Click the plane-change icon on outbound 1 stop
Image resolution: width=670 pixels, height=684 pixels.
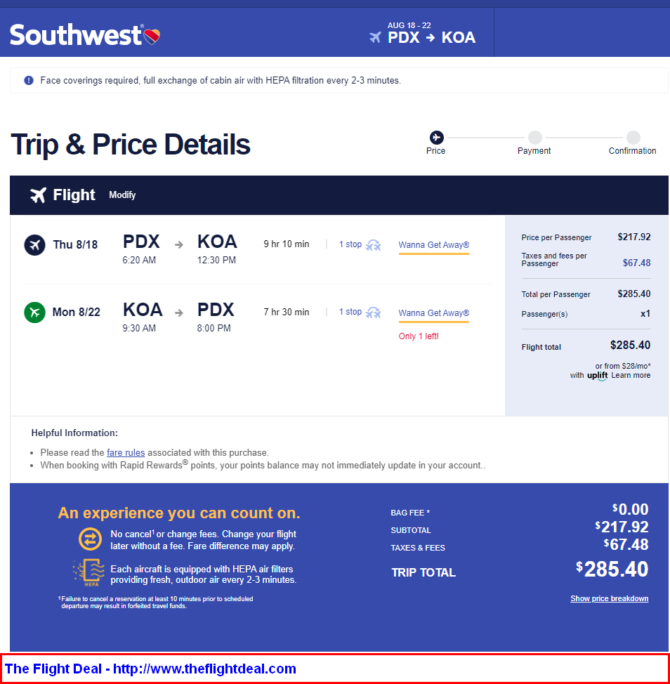tap(373, 245)
